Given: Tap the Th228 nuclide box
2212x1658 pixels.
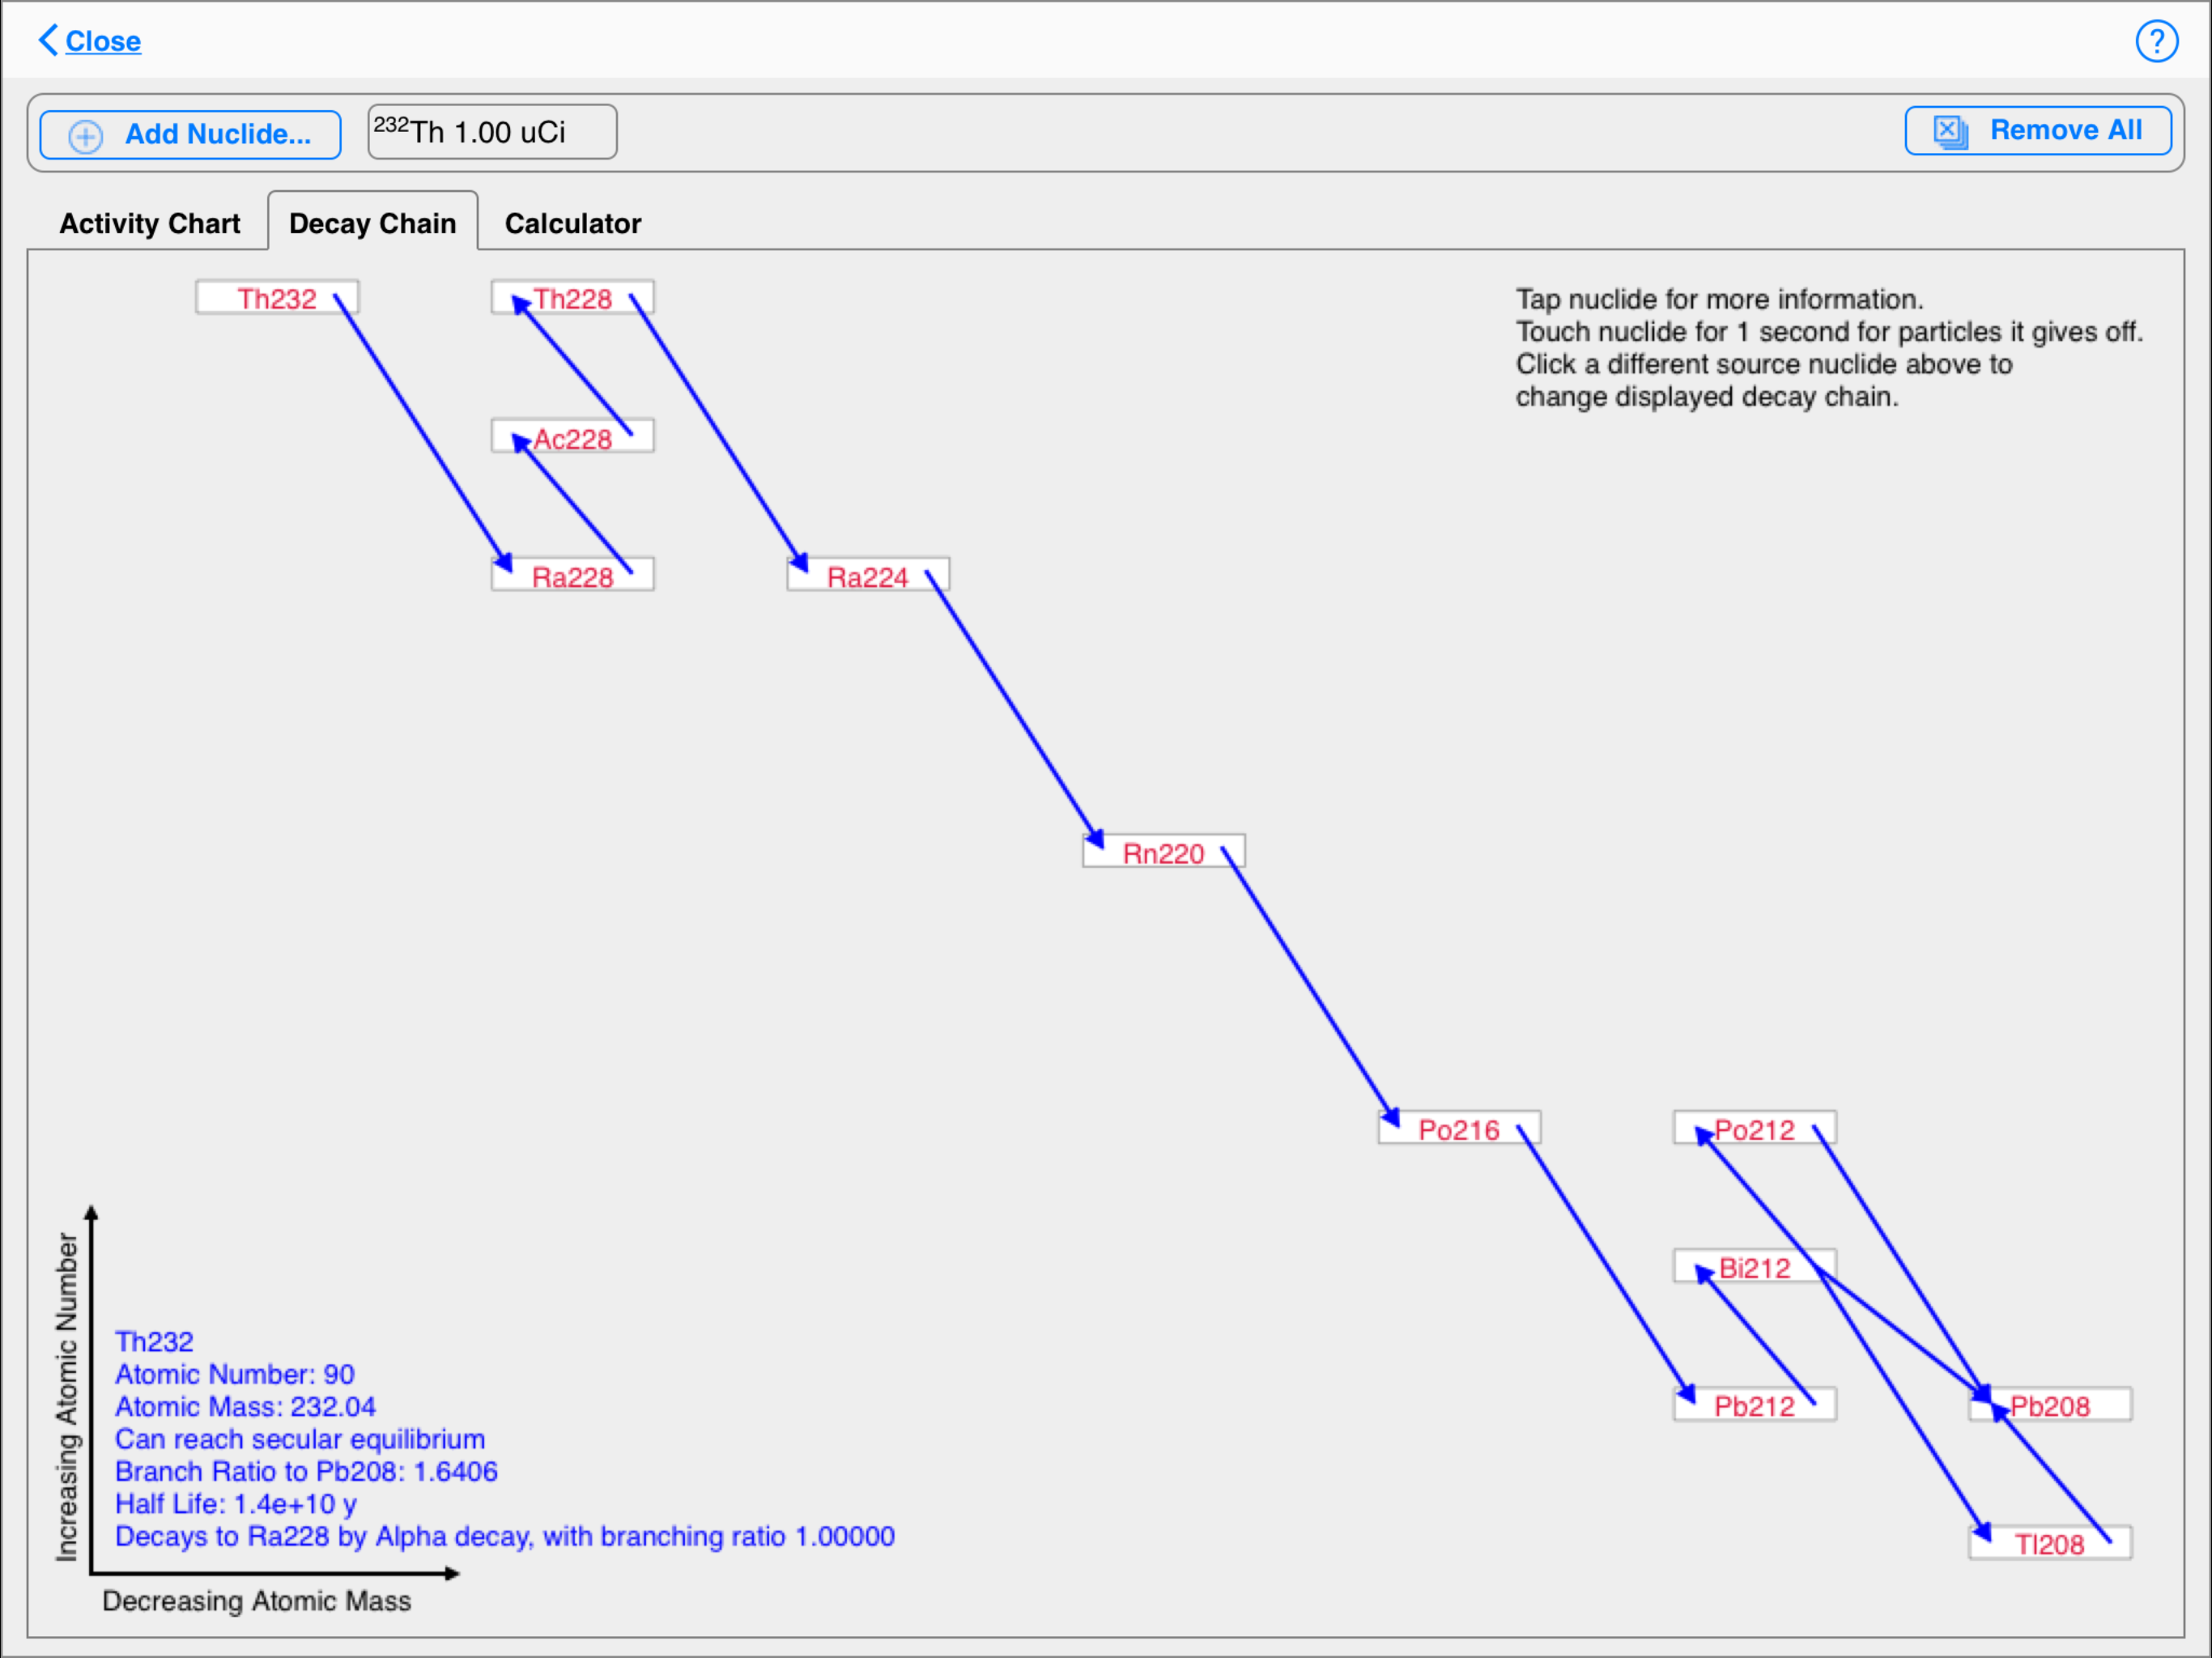Looking at the screenshot, I should (572, 298).
